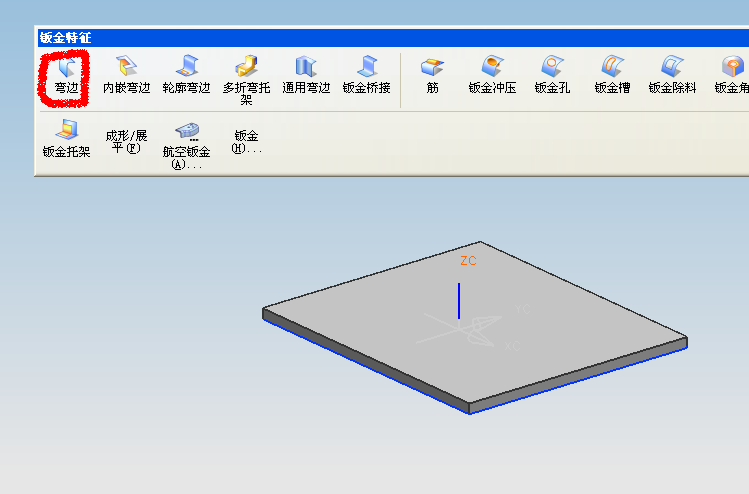Select the blue highlighted front-left bottom edge of plate
This screenshot has height=494, width=749.
[x=366, y=366]
